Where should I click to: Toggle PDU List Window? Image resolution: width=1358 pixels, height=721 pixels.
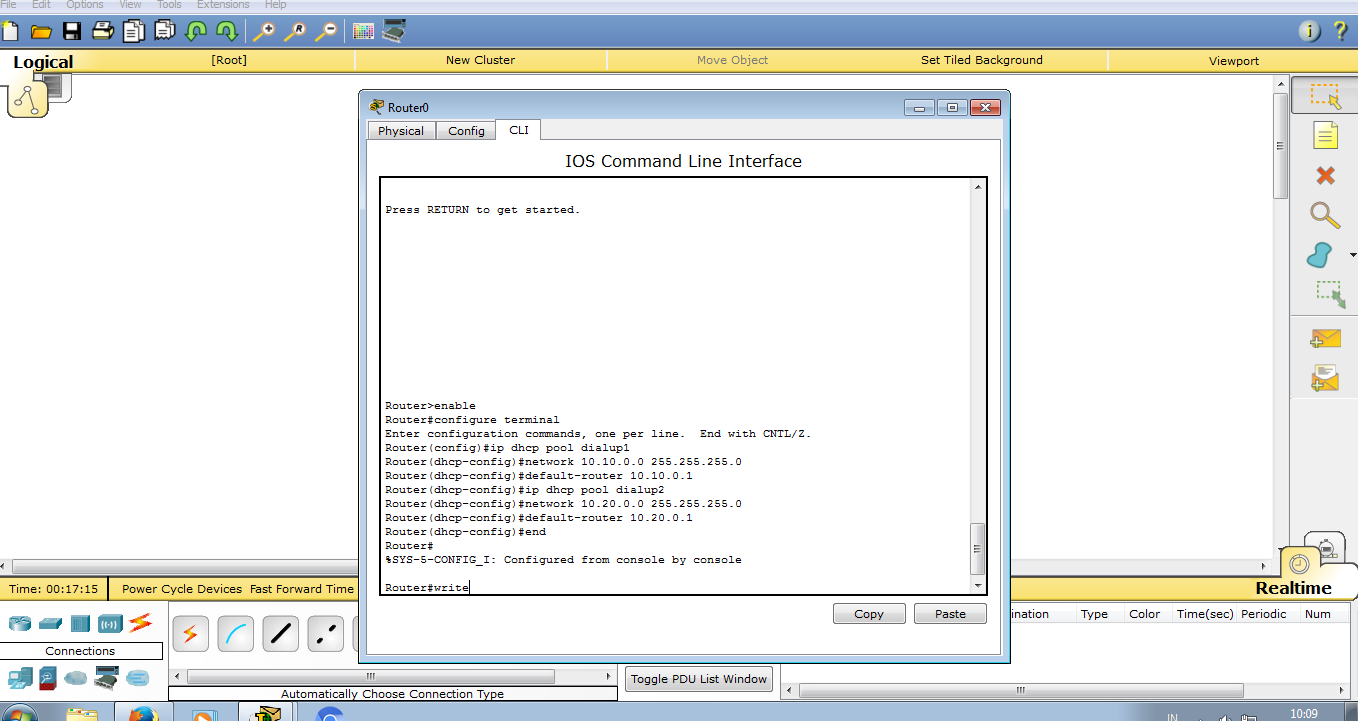click(699, 679)
